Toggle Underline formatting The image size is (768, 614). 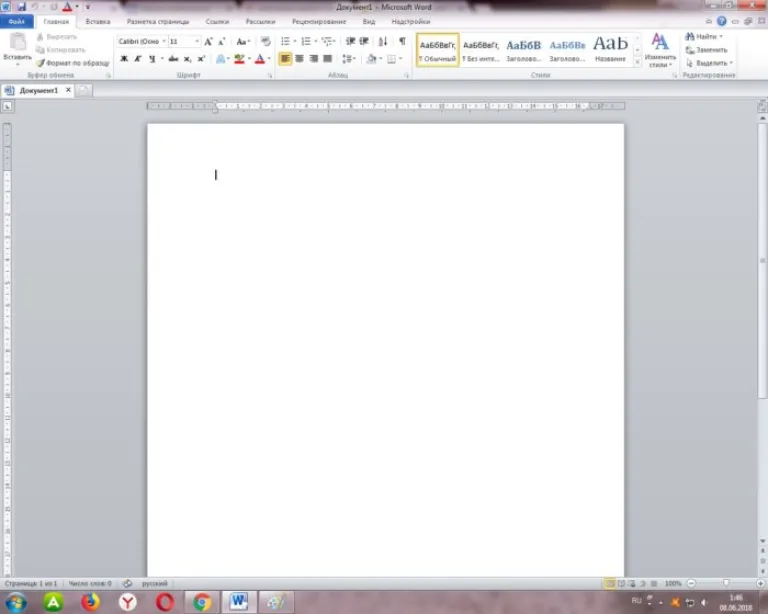point(152,59)
